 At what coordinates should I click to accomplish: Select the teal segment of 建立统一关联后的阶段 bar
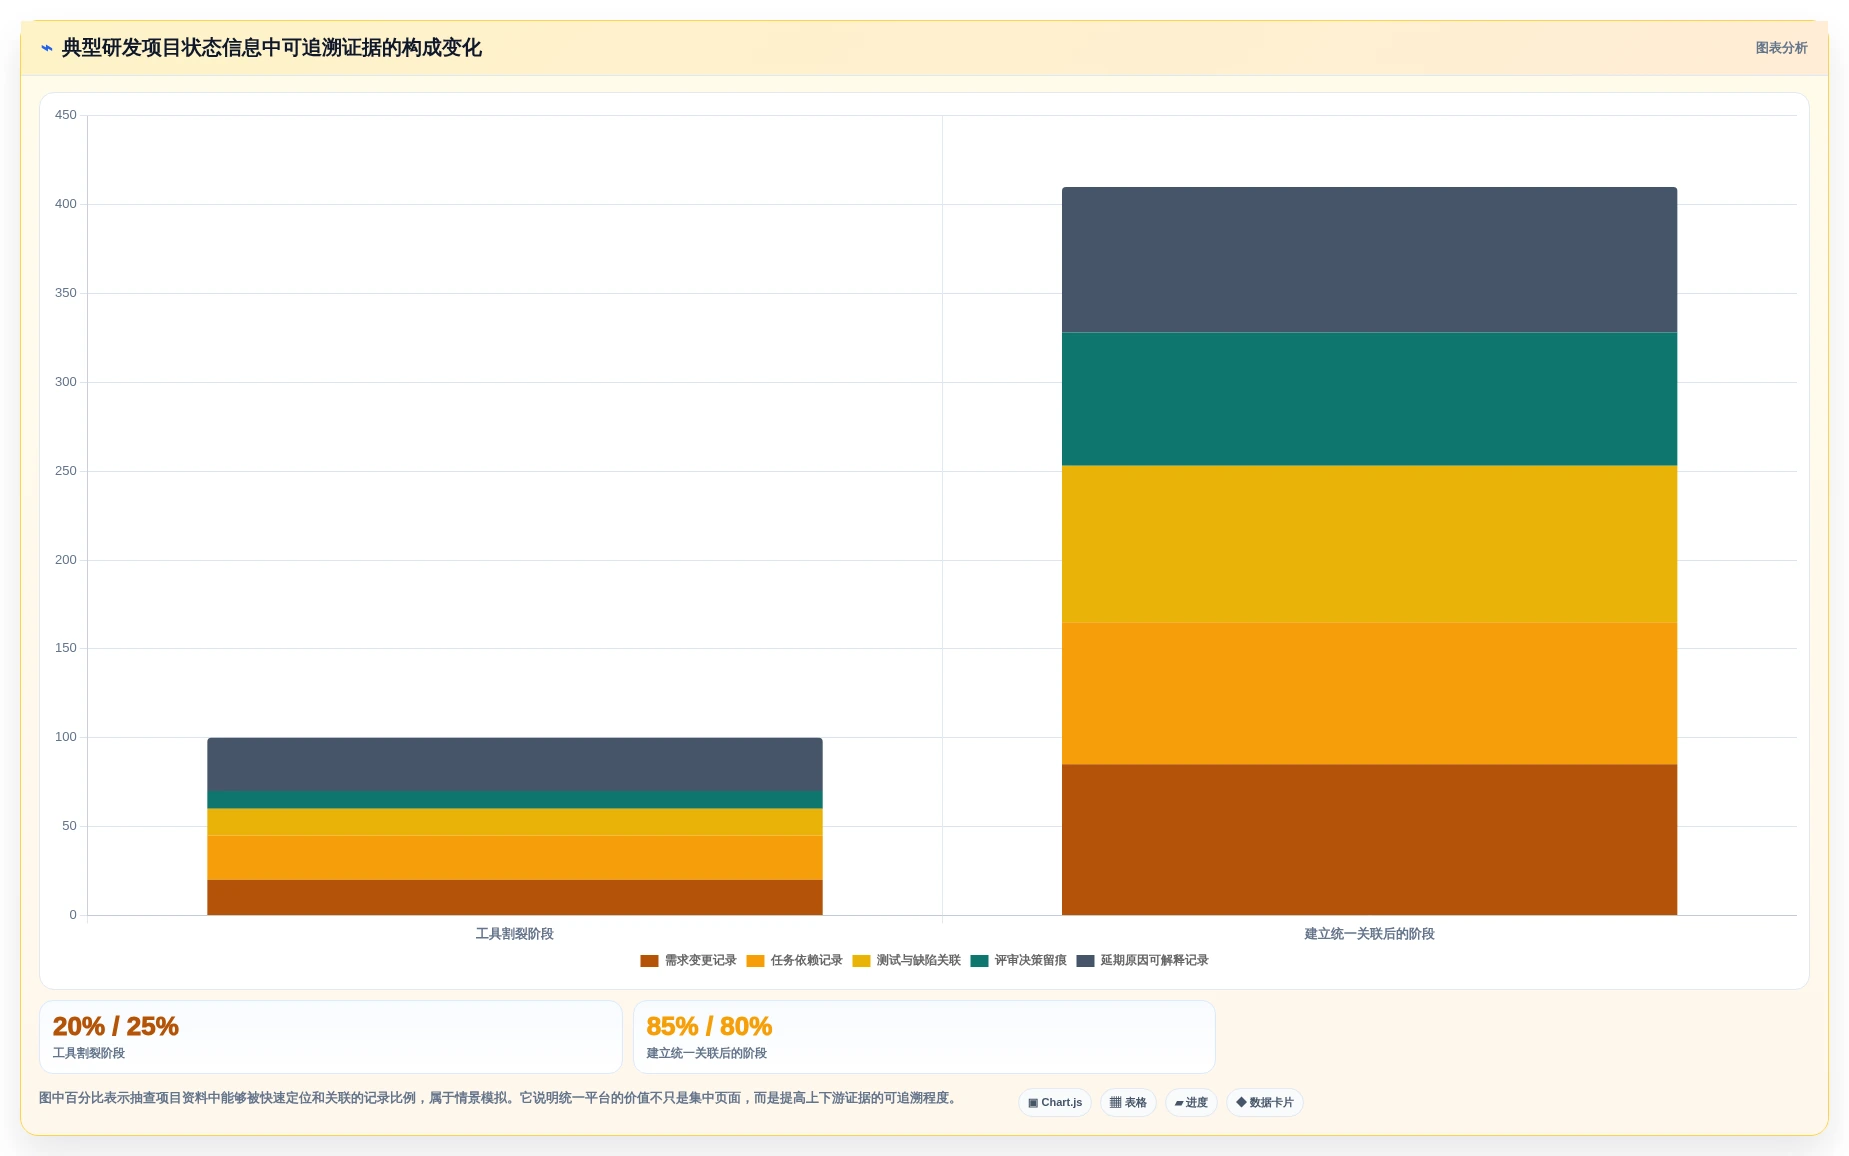coord(1369,399)
